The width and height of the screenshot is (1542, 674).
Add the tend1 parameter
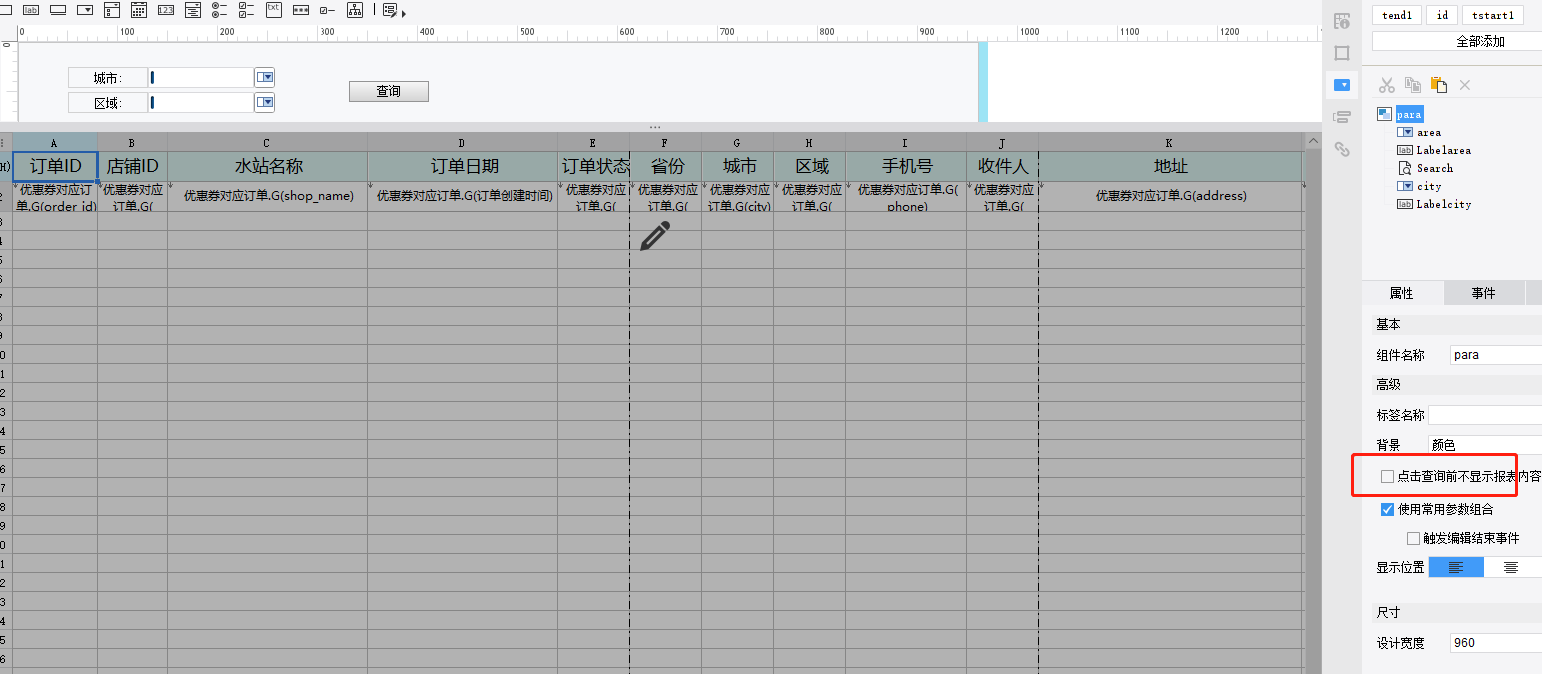click(1397, 15)
